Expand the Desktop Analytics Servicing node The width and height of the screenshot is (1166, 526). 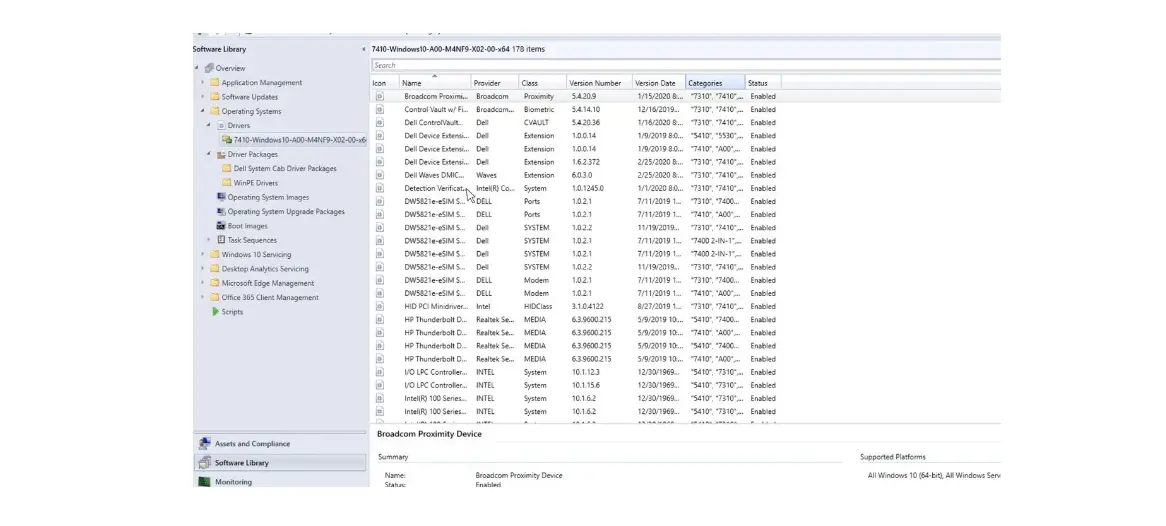coord(203,269)
